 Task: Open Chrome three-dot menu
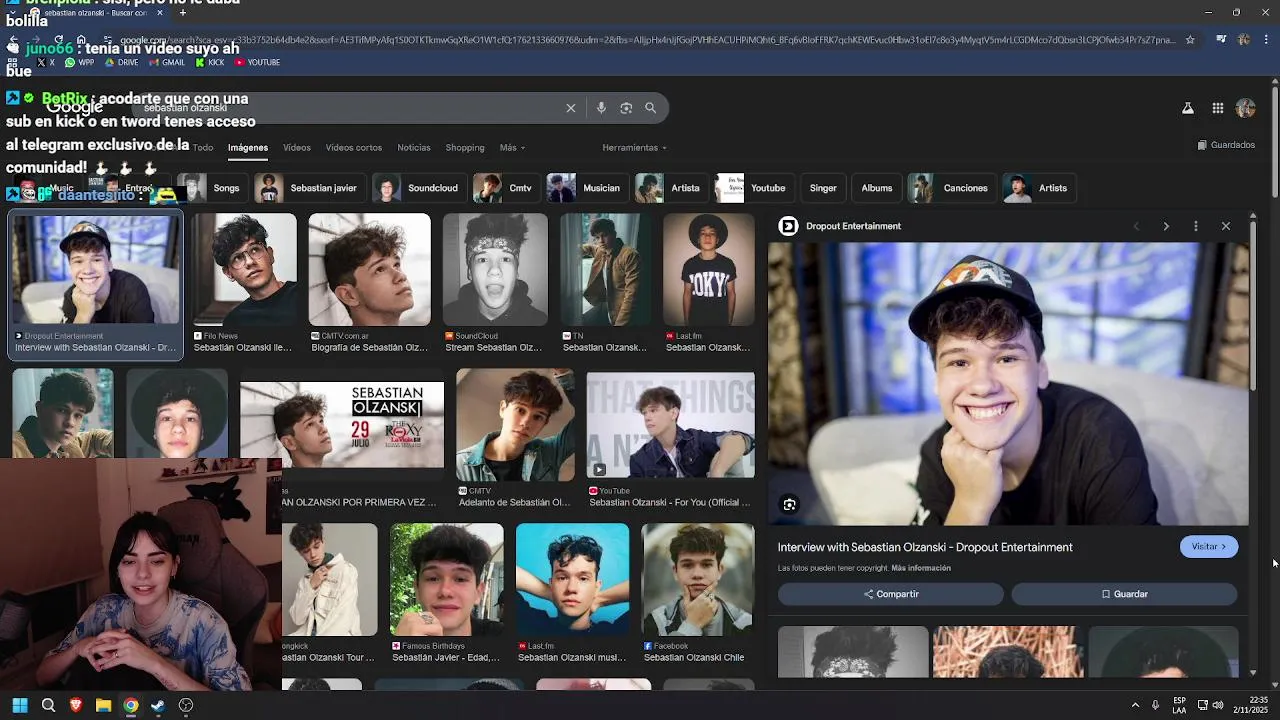point(1267,40)
